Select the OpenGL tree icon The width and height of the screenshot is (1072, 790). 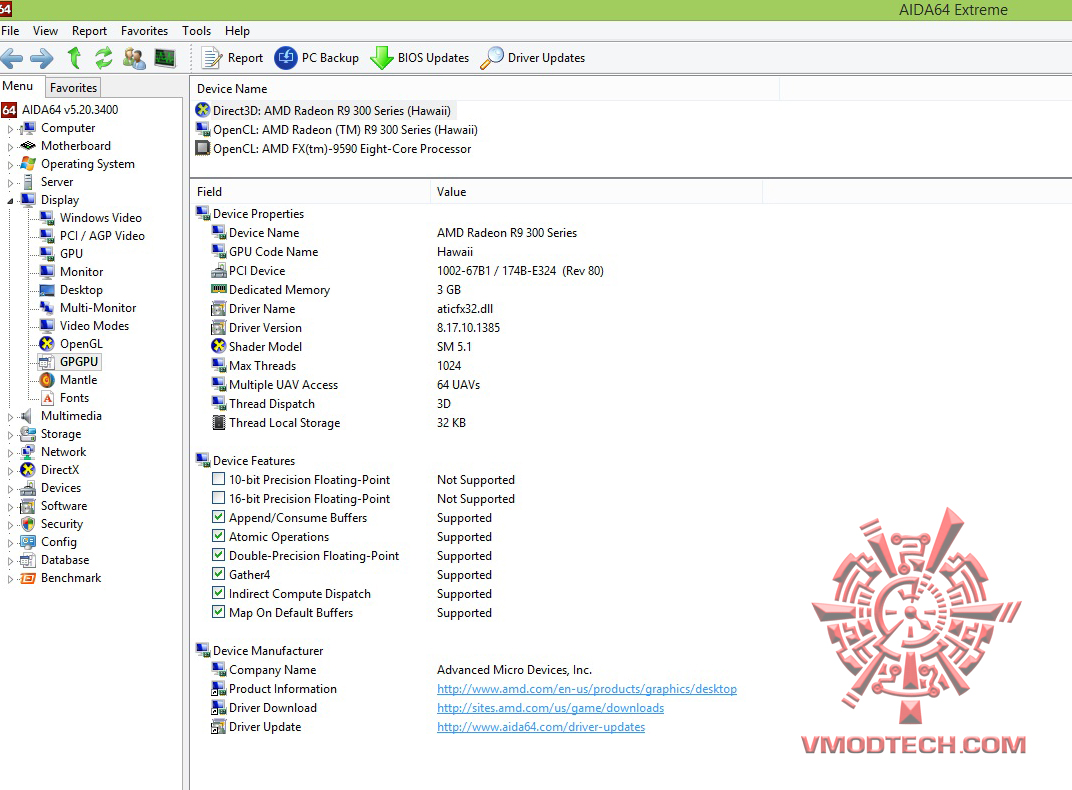46,344
